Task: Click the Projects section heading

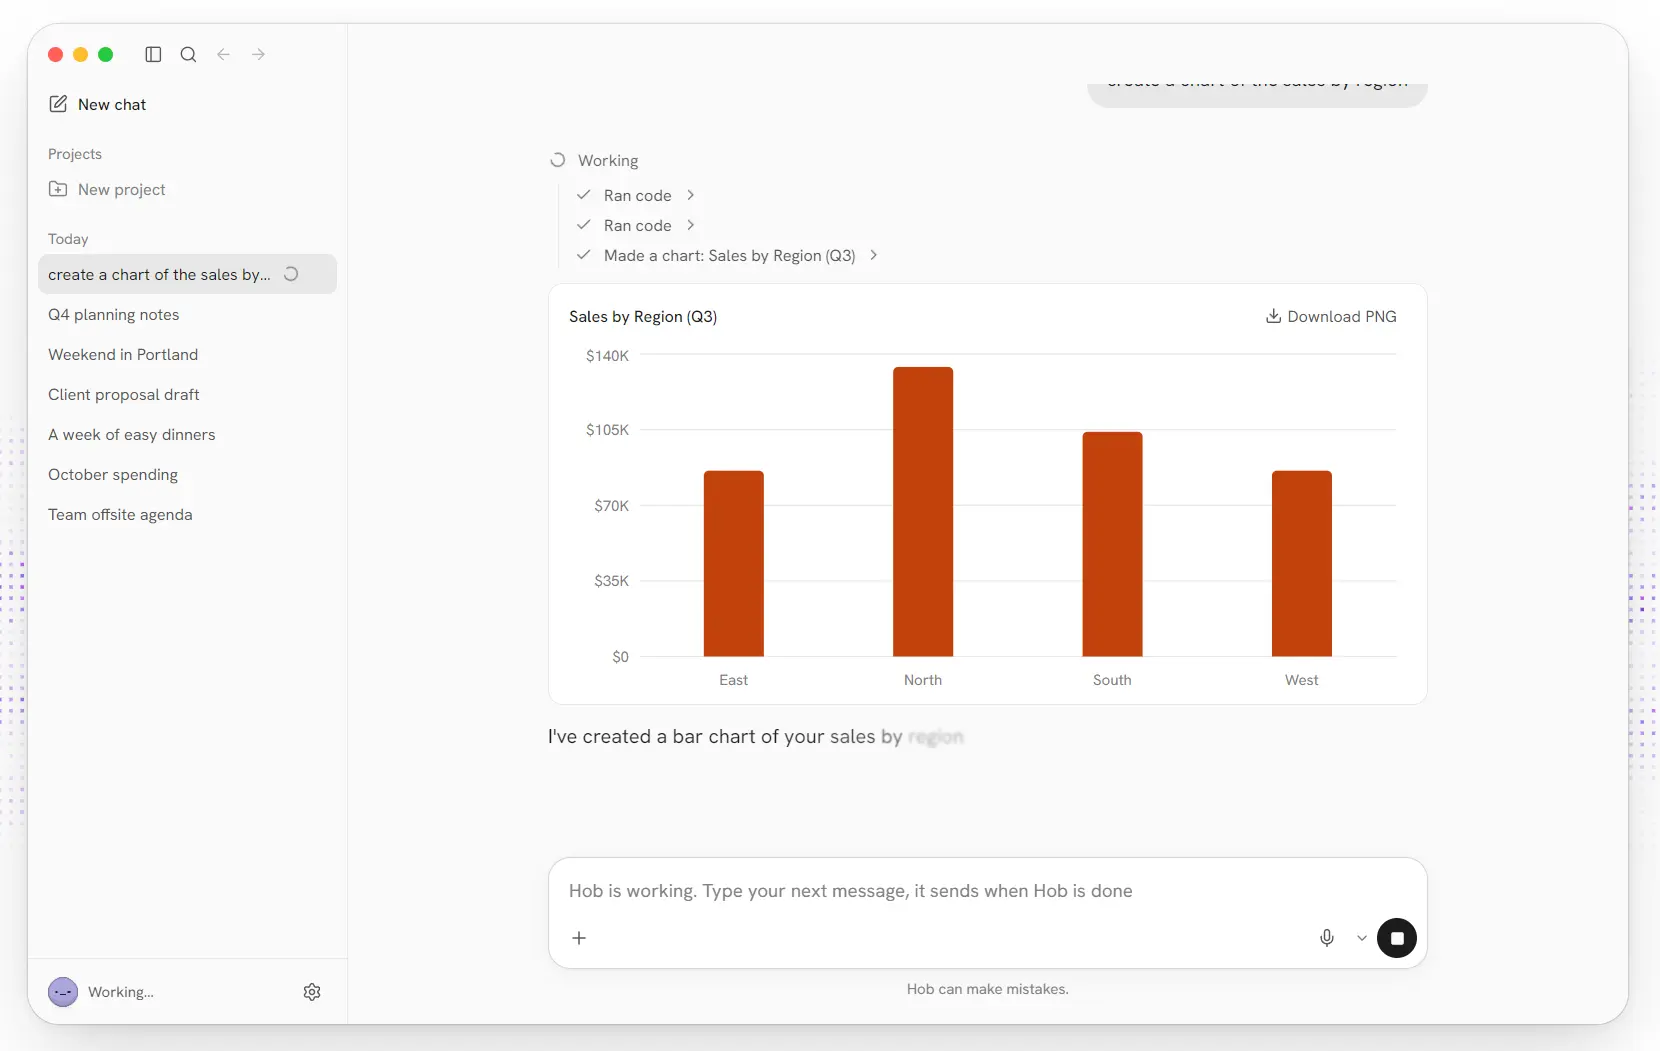Action: pos(75,154)
